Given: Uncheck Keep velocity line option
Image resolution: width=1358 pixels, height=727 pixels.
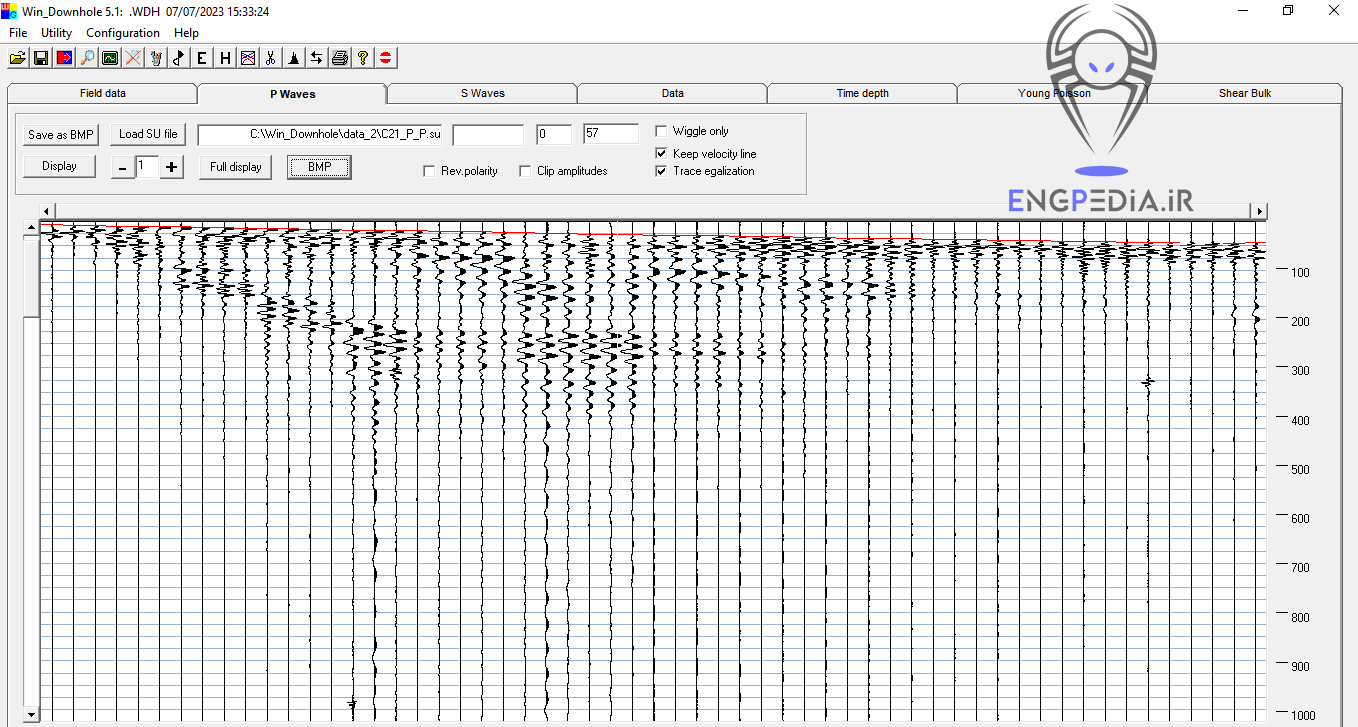Looking at the screenshot, I should point(661,154).
